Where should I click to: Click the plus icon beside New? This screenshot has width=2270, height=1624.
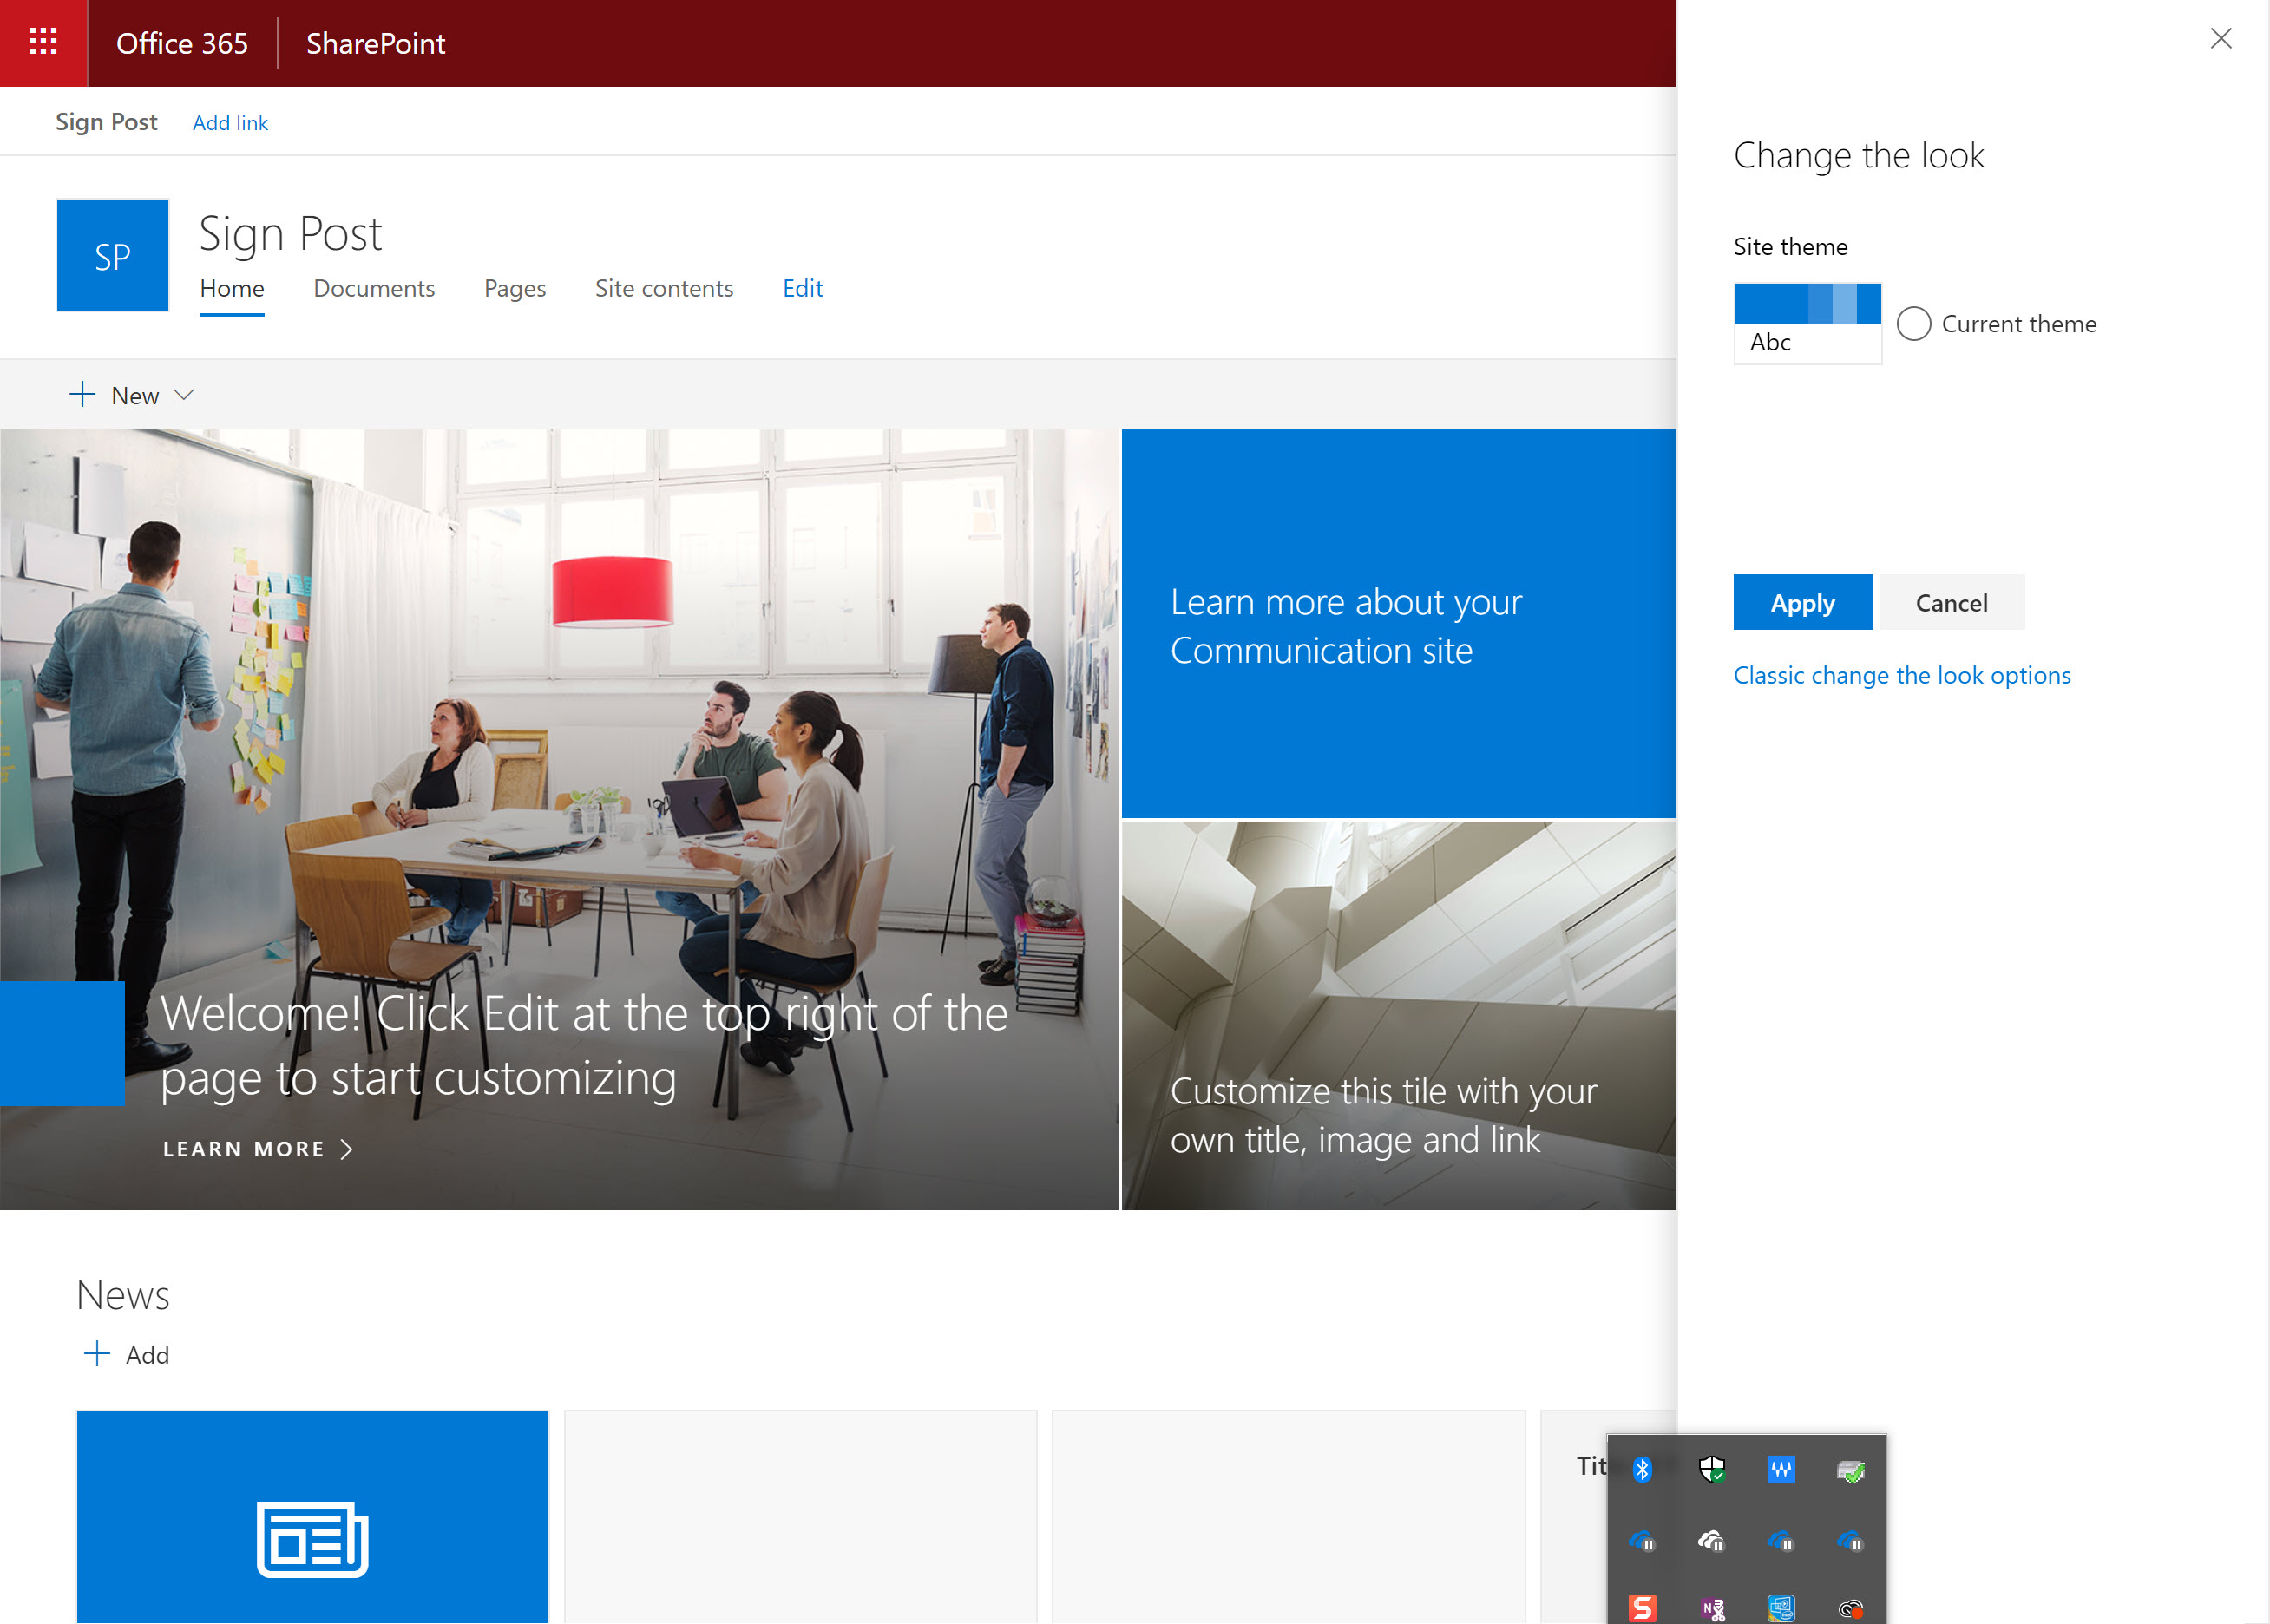tap(83, 394)
